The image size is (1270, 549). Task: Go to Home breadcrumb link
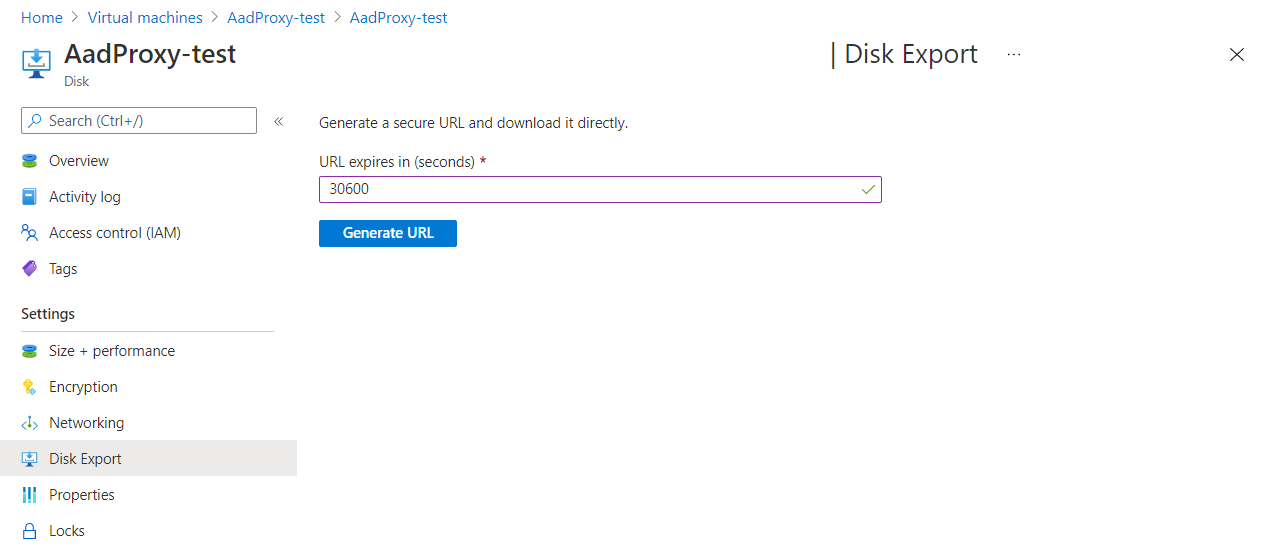point(41,18)
